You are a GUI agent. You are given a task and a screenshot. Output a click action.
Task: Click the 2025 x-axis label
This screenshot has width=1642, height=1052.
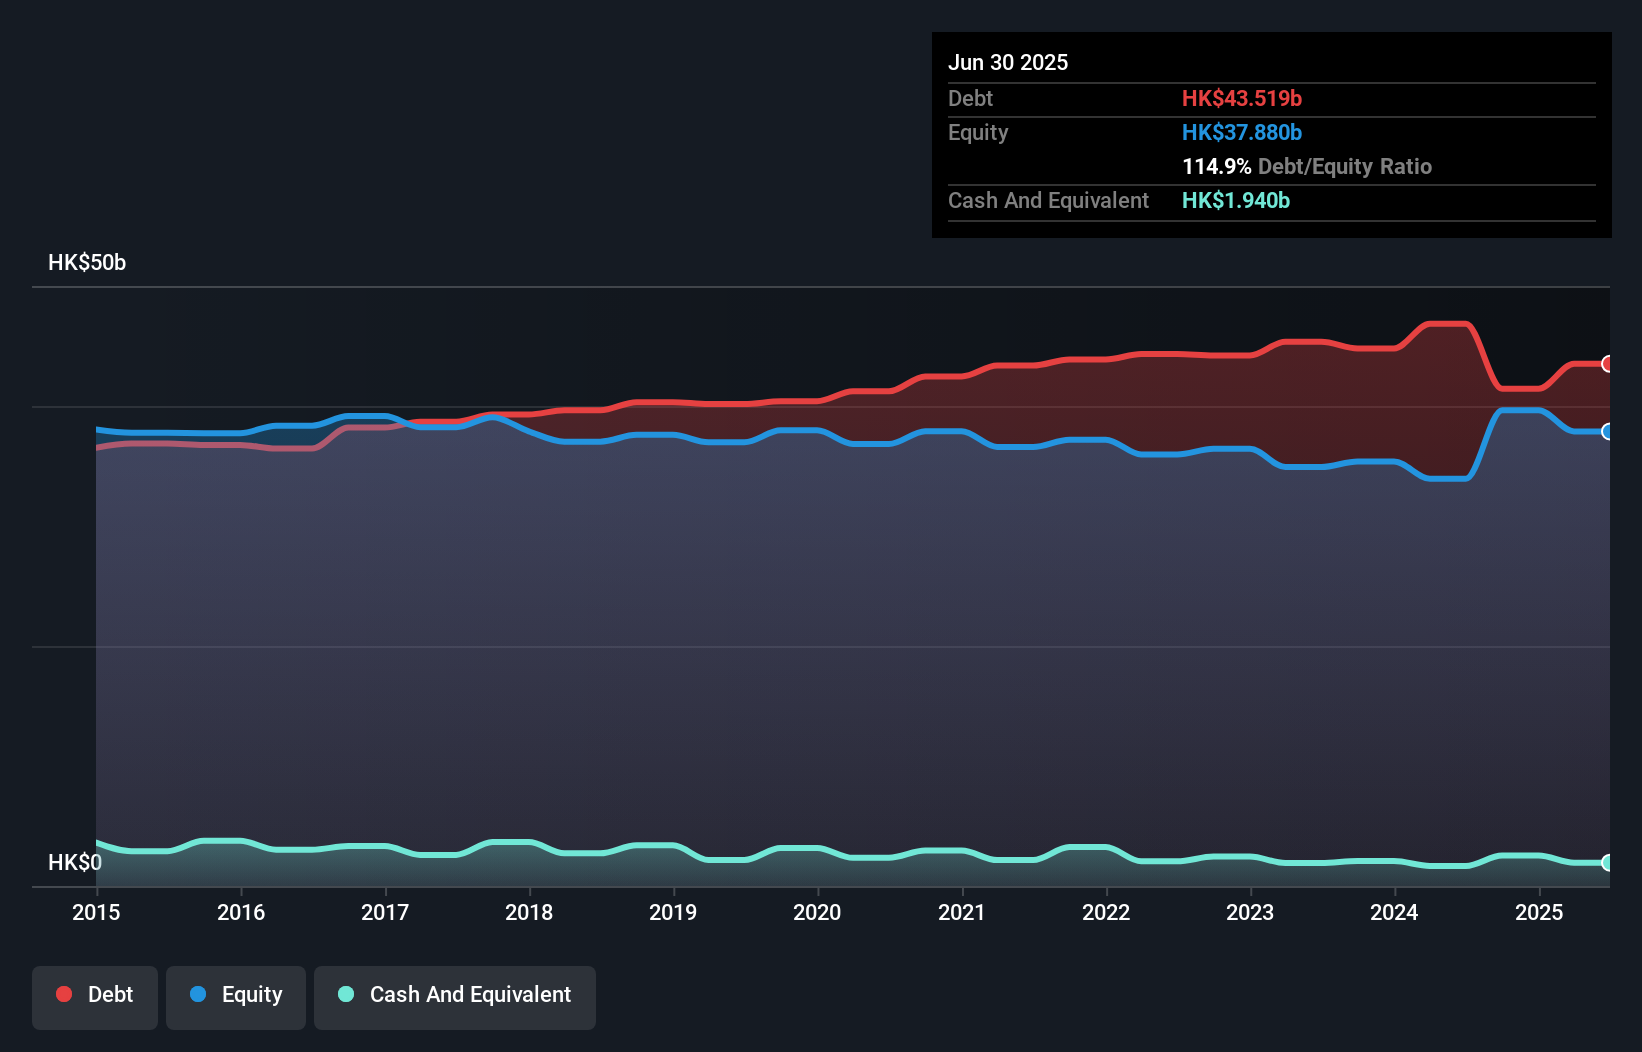1539,913
